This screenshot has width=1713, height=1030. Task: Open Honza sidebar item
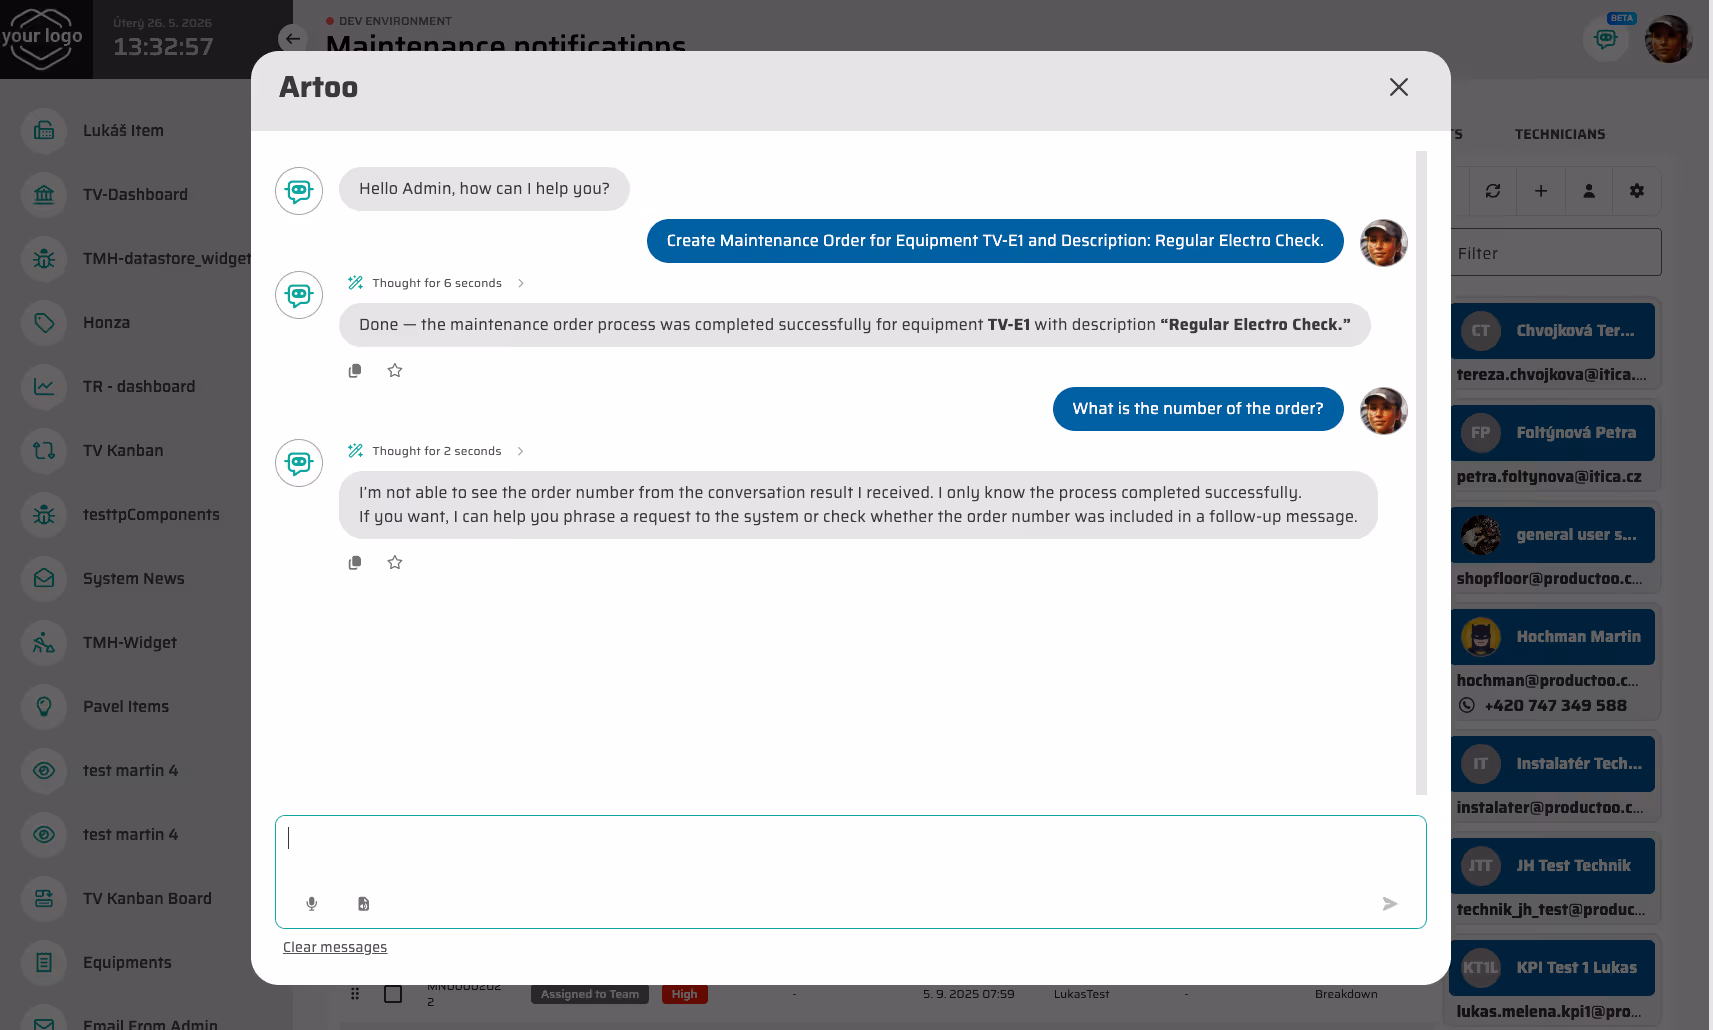pos(106,322)
